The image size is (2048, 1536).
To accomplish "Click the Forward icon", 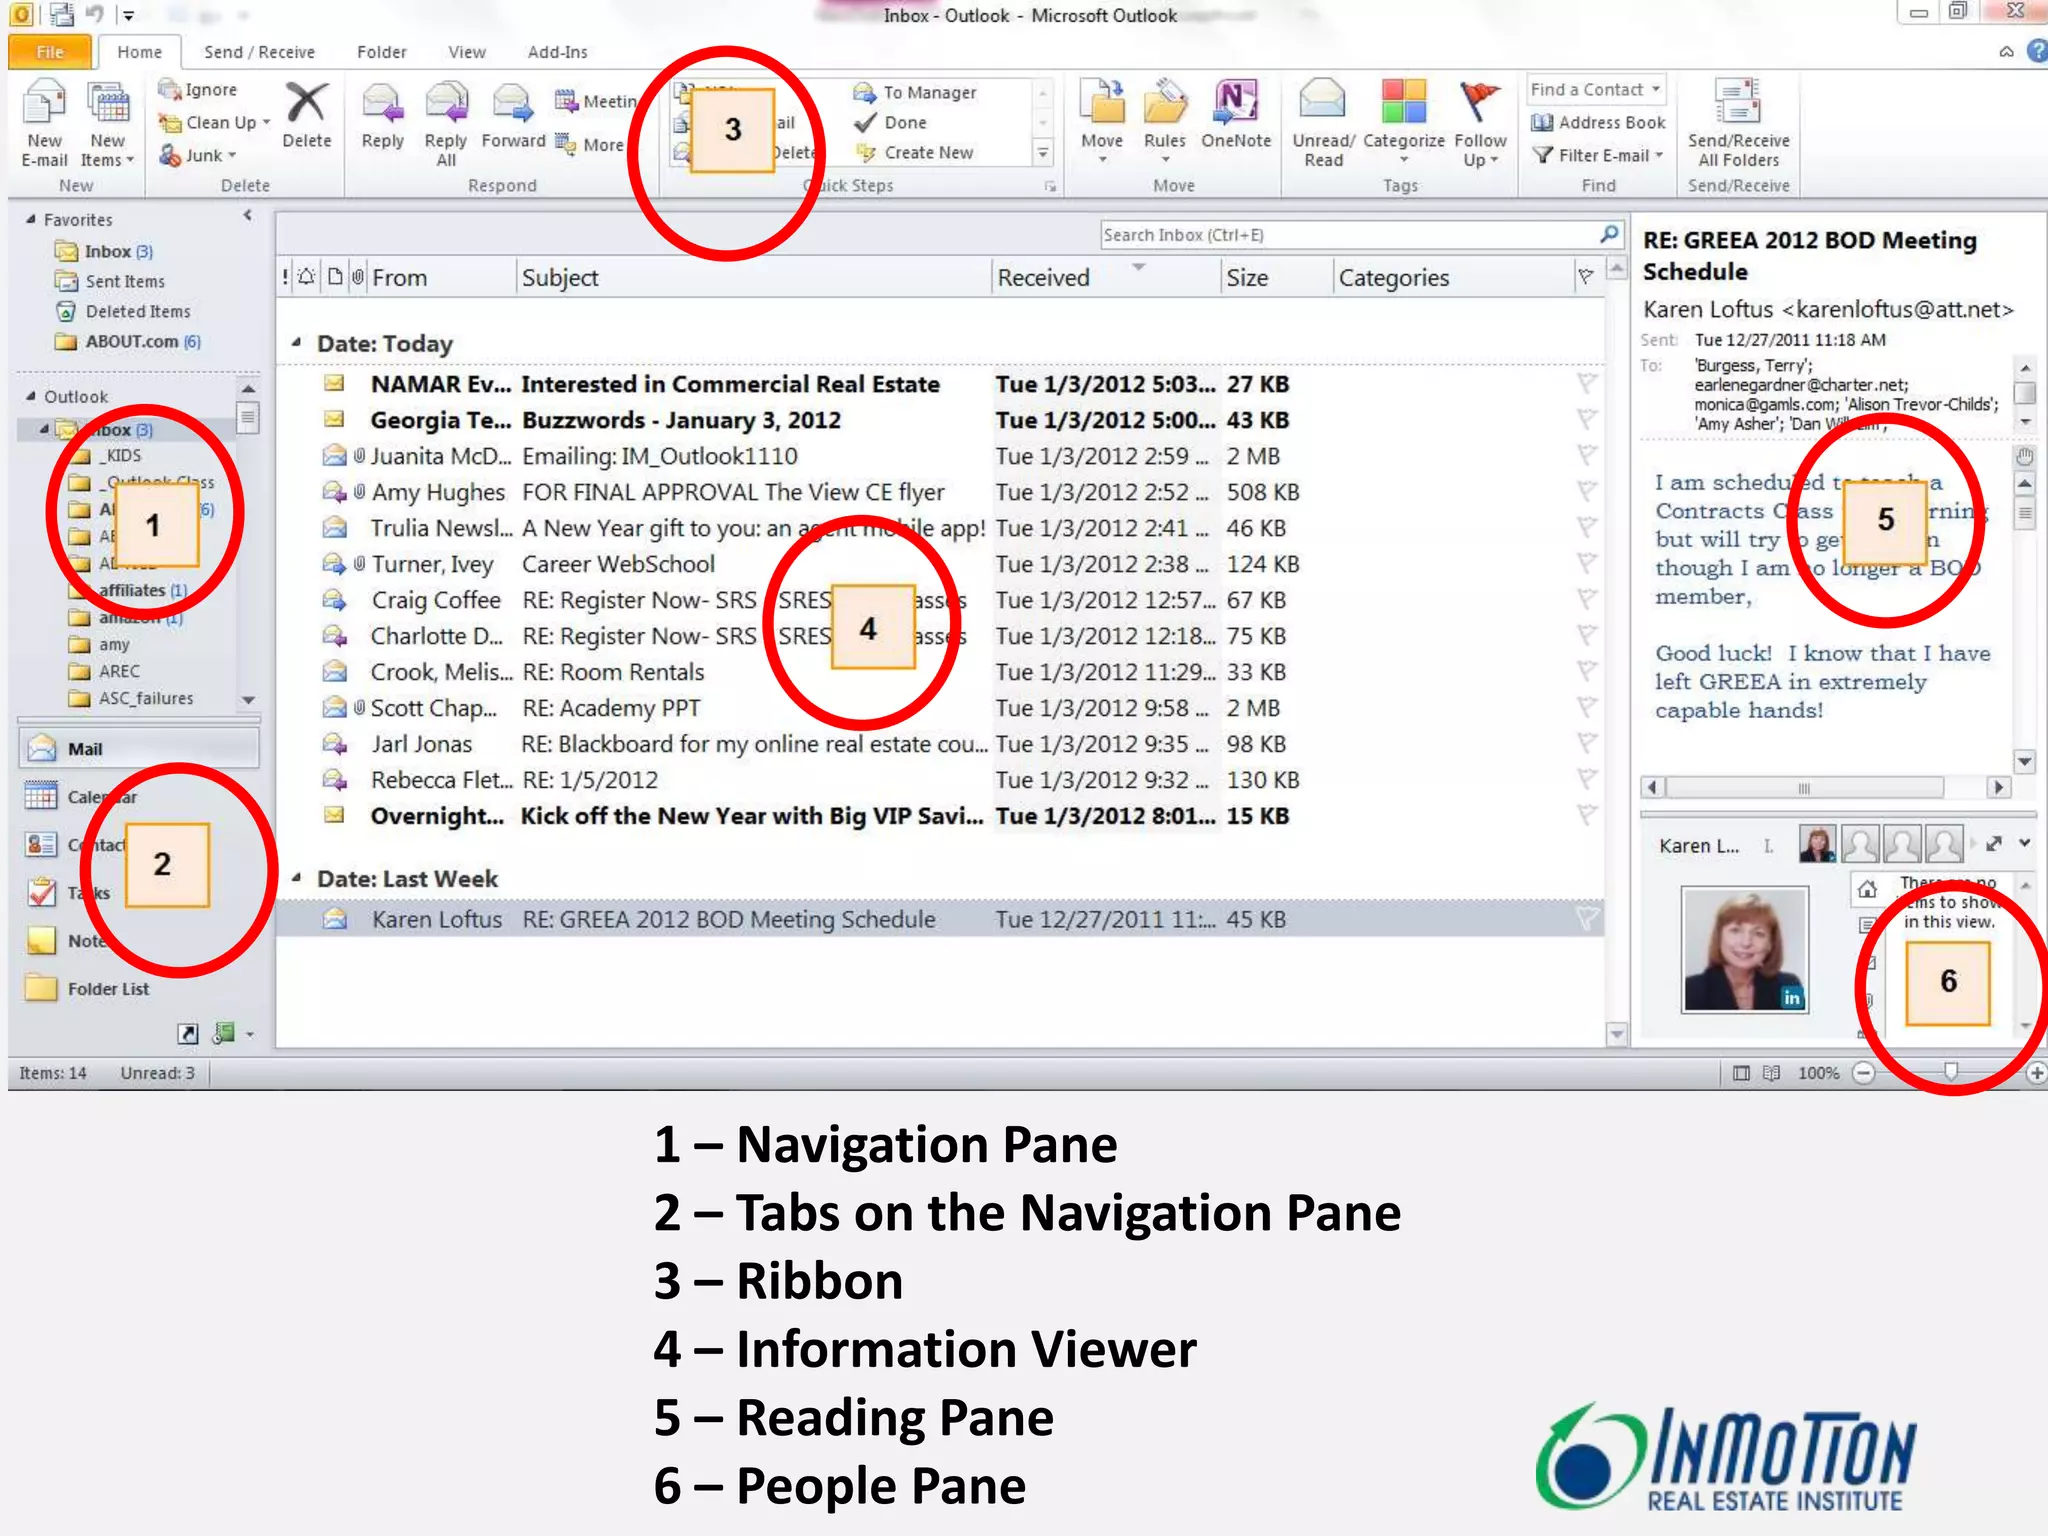I will pyautogui.click(x=513, y=103).
